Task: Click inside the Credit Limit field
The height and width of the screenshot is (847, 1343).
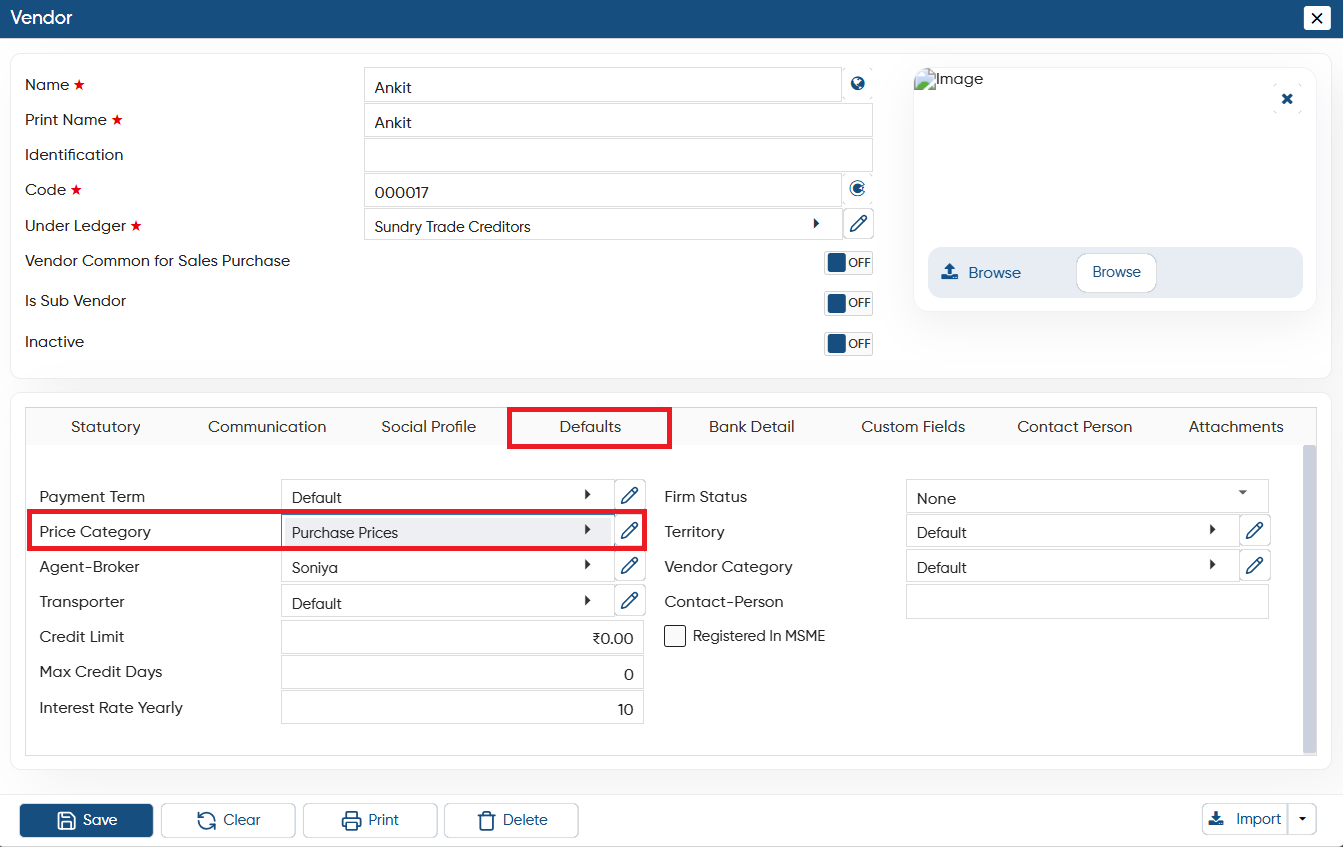Action: (462, 638)
